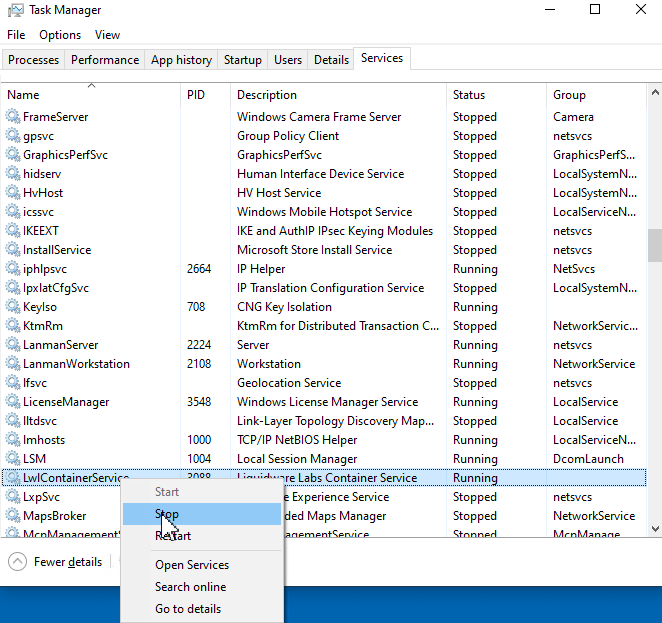Click the Local Session Manager description
Screen dimensions: 662x623
pos(297,458)
